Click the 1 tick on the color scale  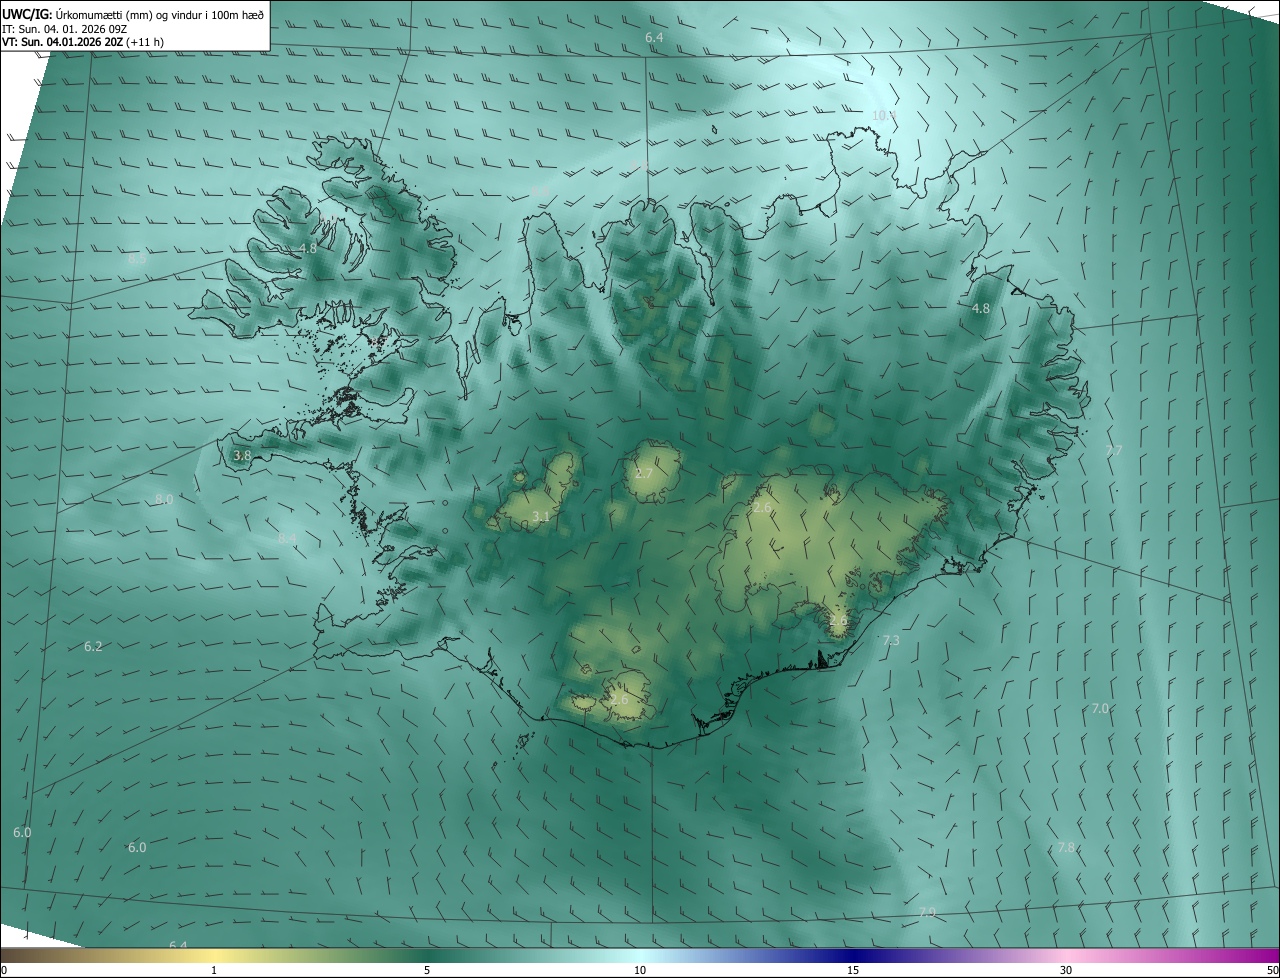point(214,970)
